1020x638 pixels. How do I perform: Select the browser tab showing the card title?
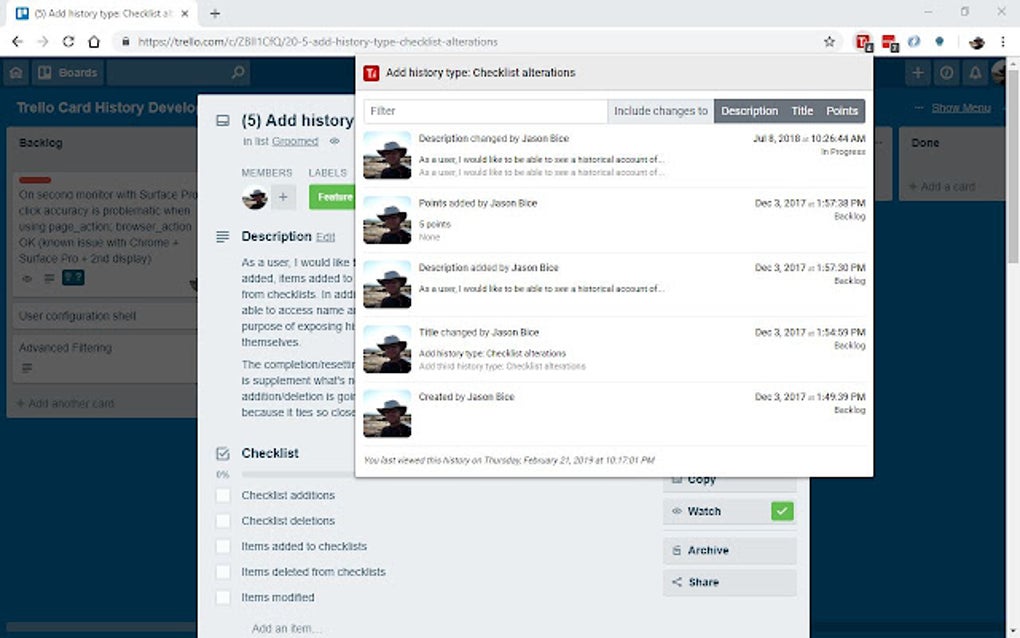pyautogui.click(x=95, y=14)
